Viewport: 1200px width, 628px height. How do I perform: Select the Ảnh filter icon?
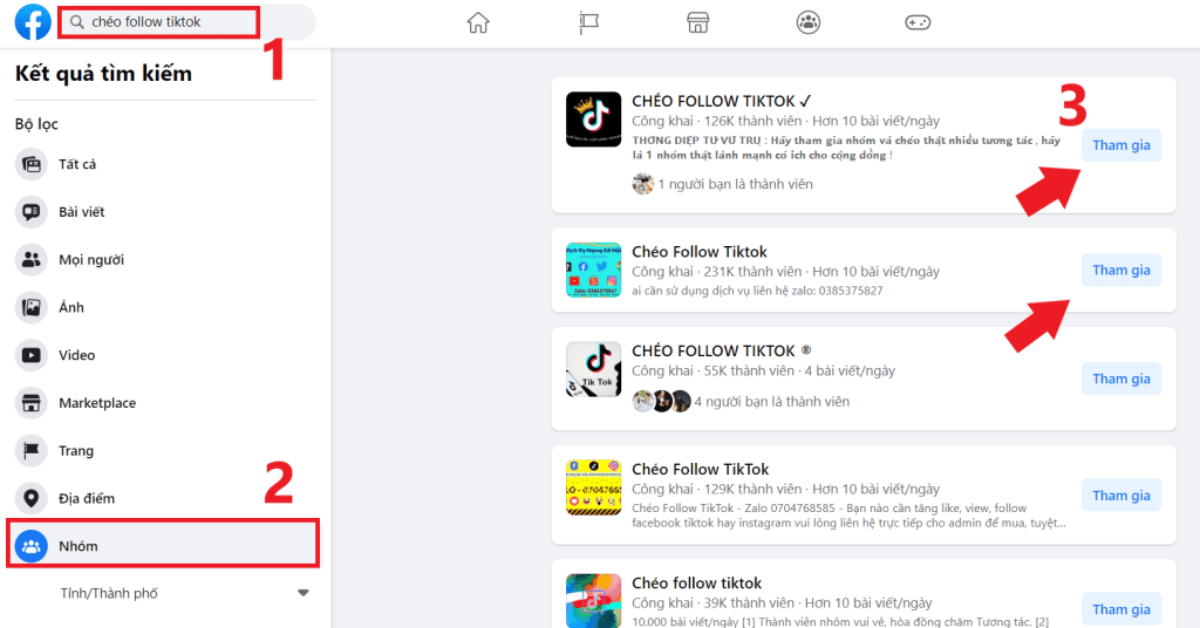[32, 307]
